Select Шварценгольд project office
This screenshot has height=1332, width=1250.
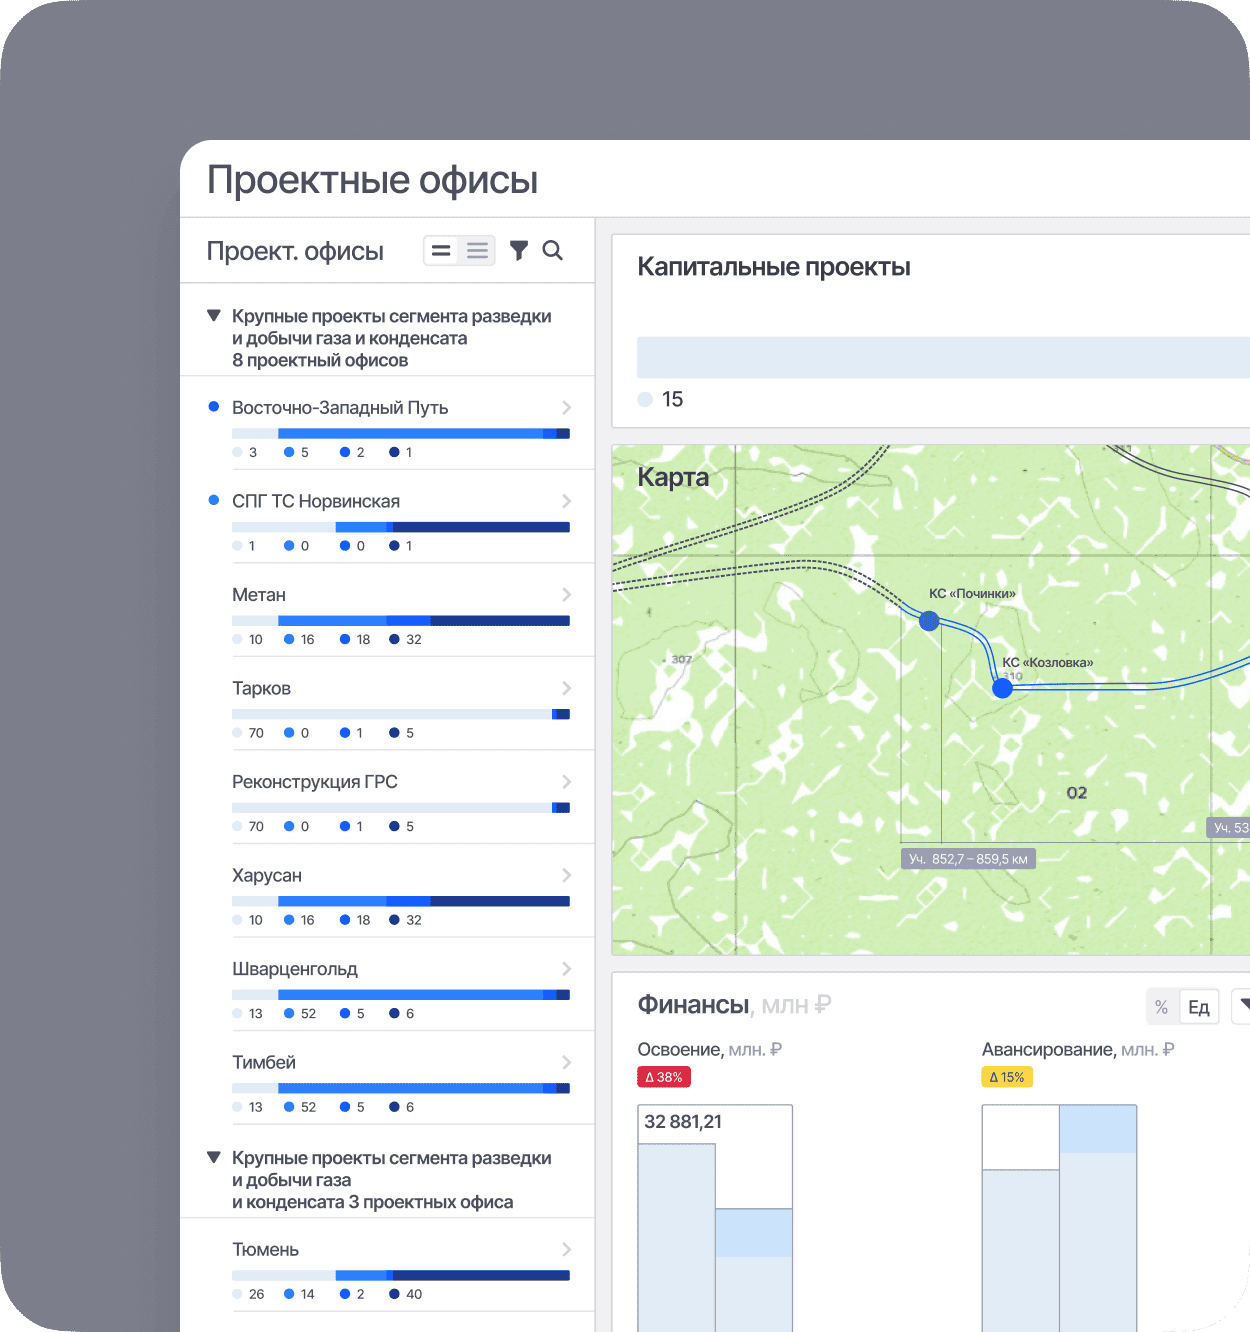coord(387,984)
